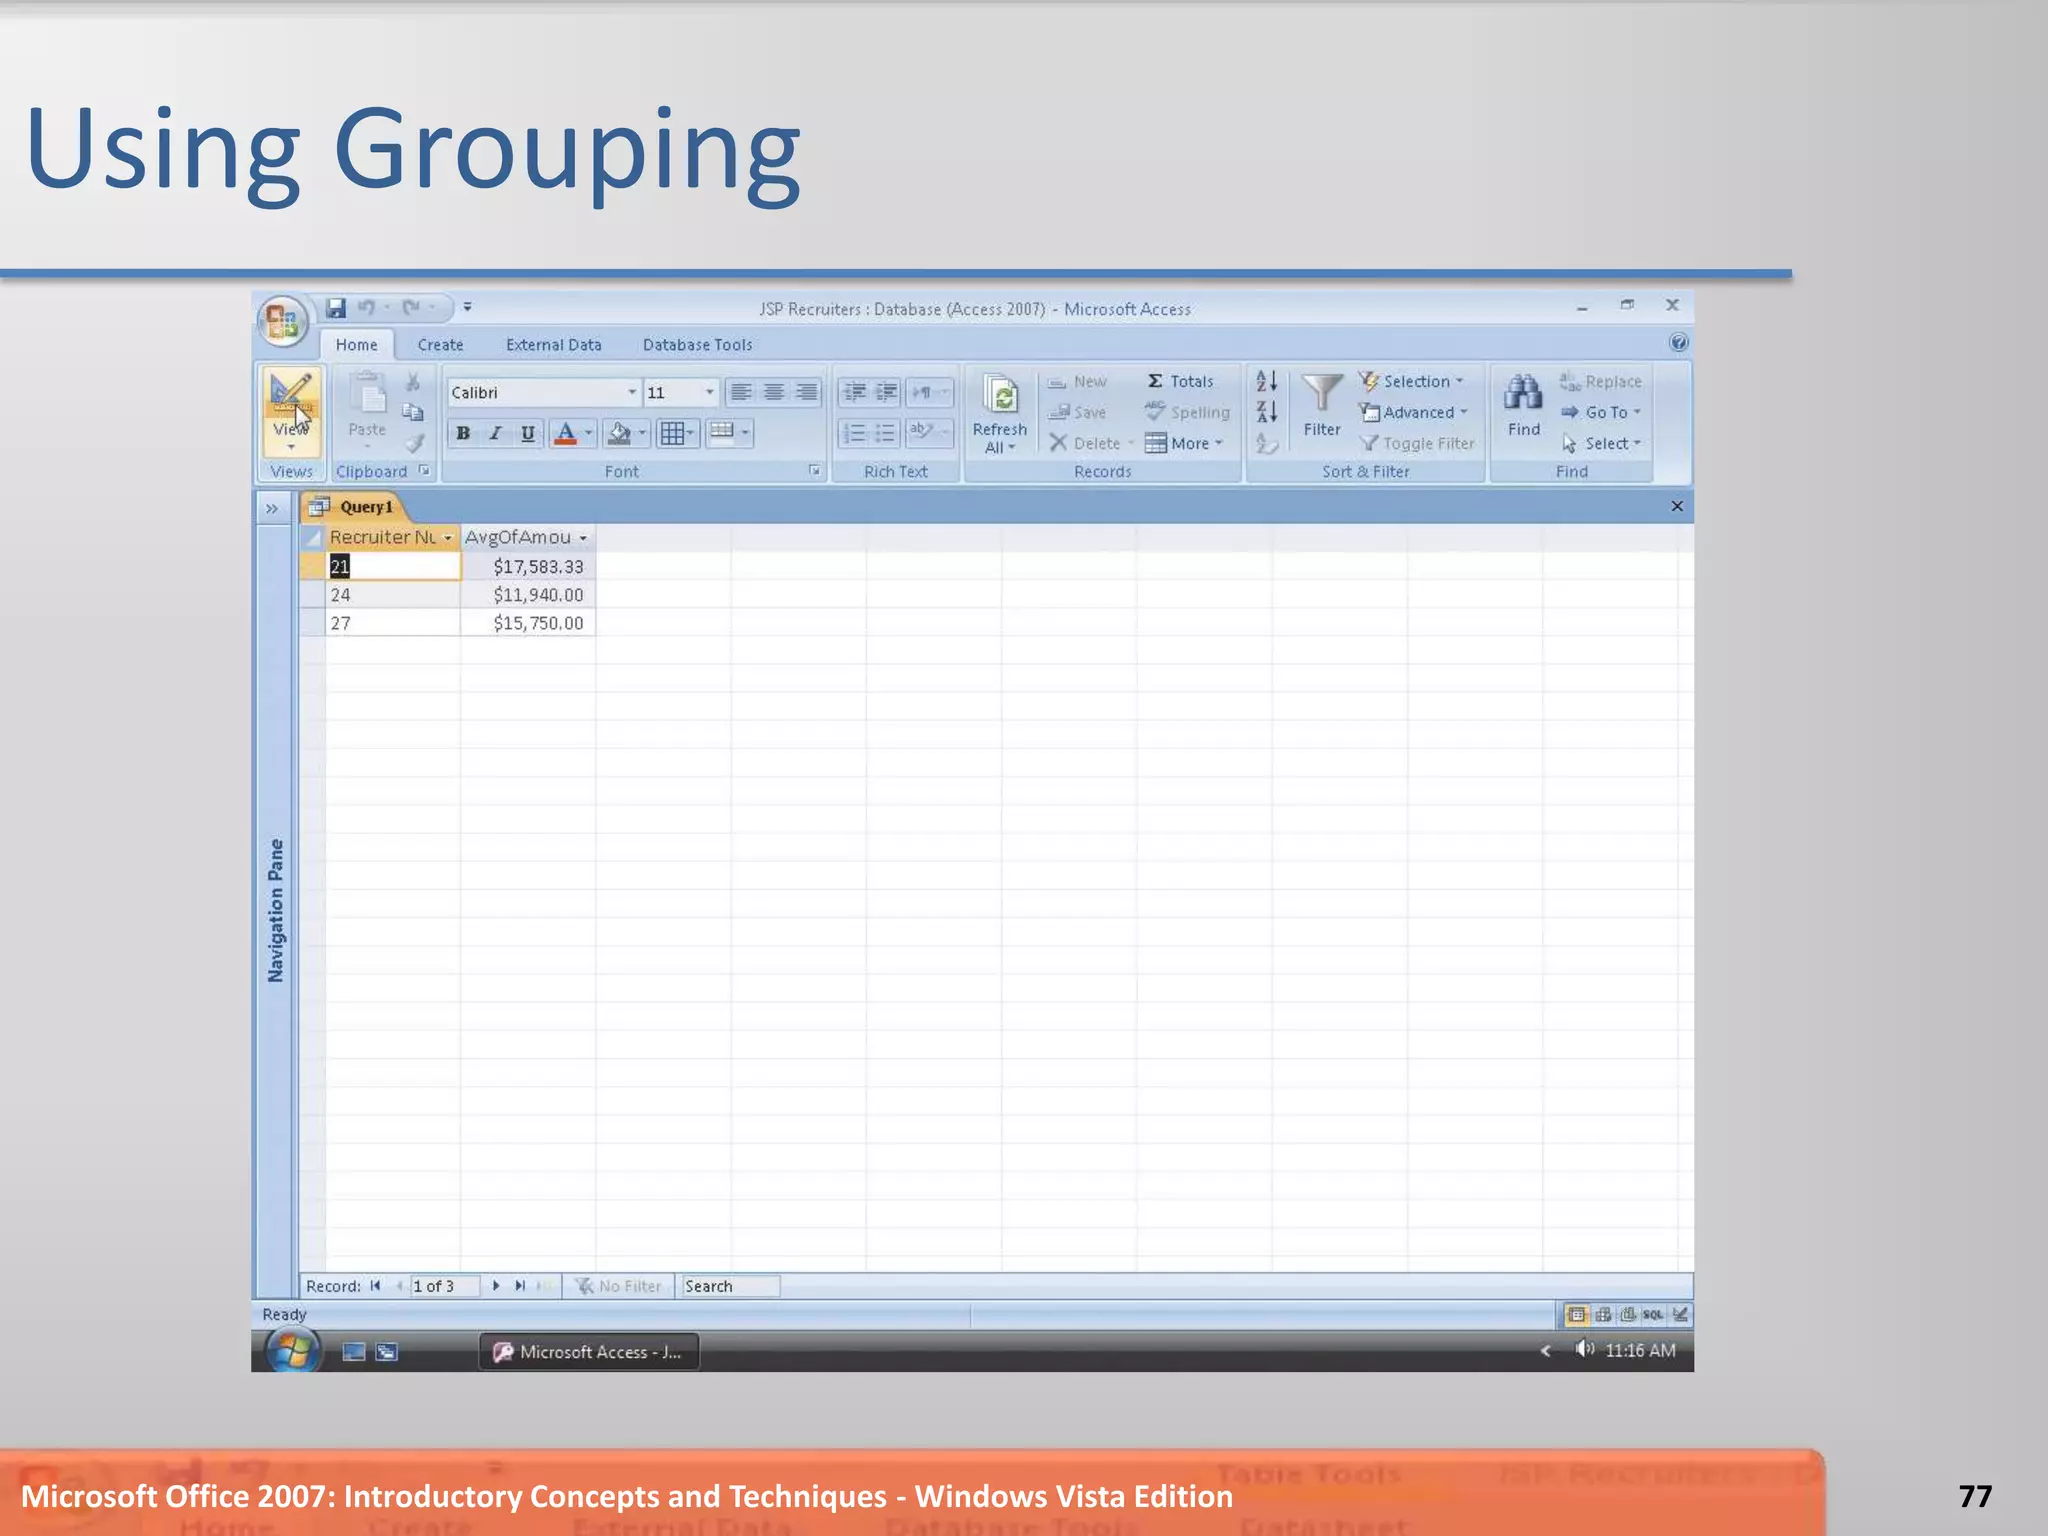Open the Go To dropdown
Image resolution: width=2048 pixels, height=1536 pixels.
coord(1601,412)
